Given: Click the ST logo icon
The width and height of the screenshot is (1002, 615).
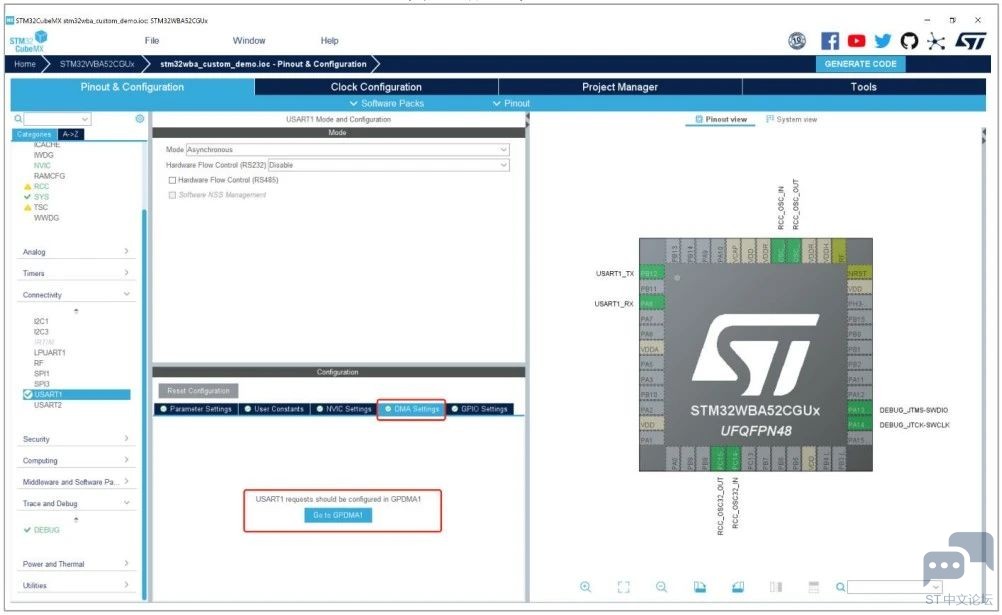Looking at the screenshot, I should point(971,42).
